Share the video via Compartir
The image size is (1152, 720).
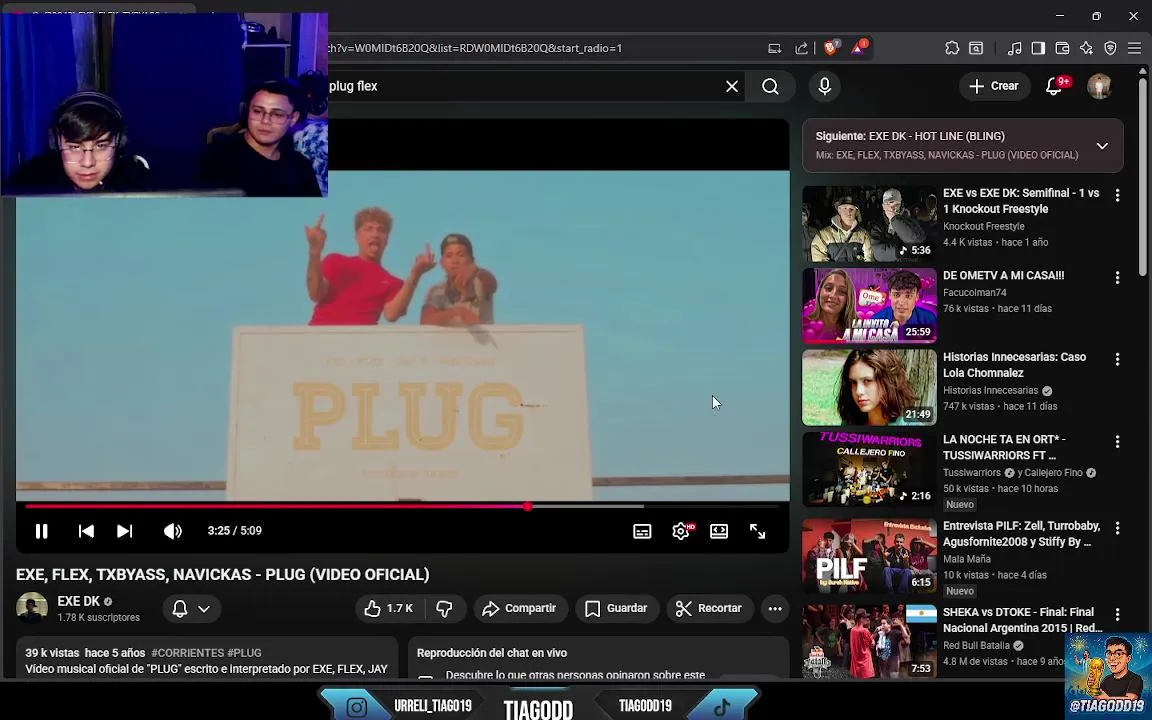[x=519, y=608]
